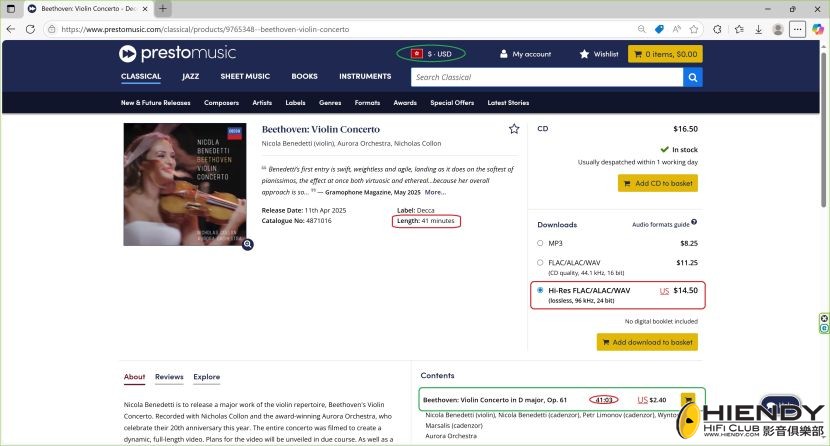Switch to the About tab
Viewport: 830px width, 446px height.
(134, 377)
